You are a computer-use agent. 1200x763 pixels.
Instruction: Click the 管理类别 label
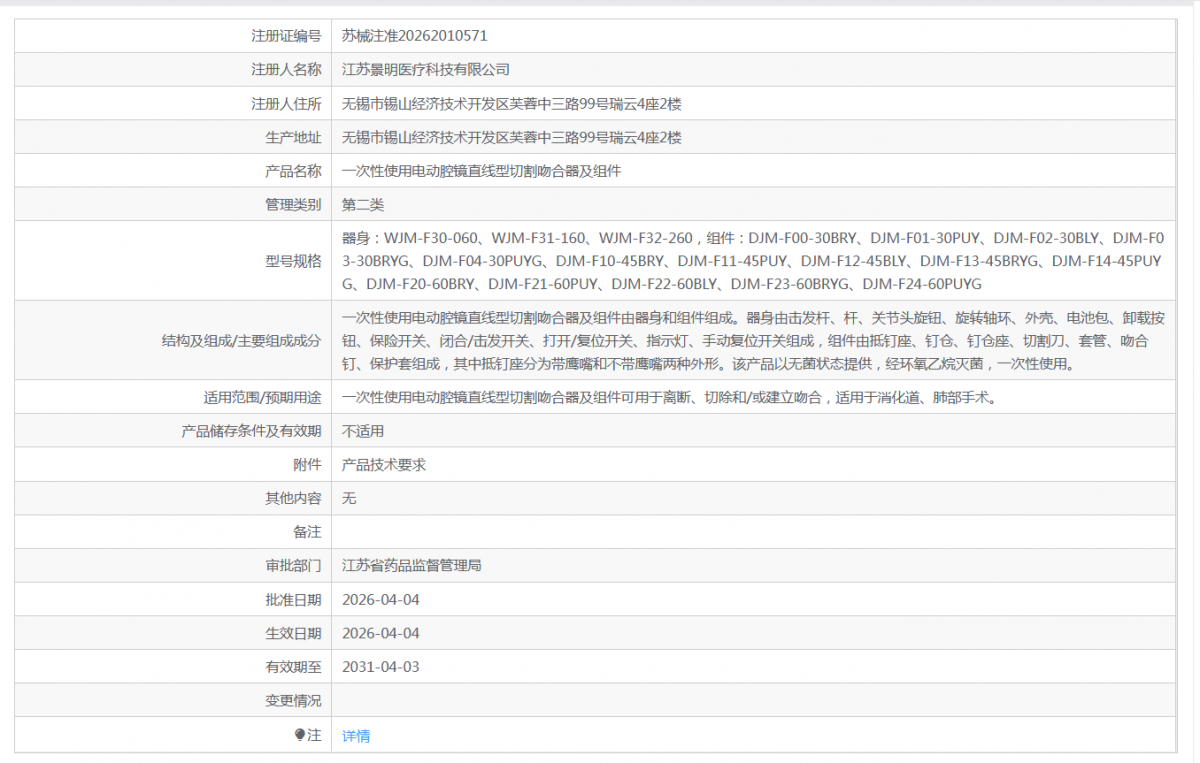click(293, 205)
